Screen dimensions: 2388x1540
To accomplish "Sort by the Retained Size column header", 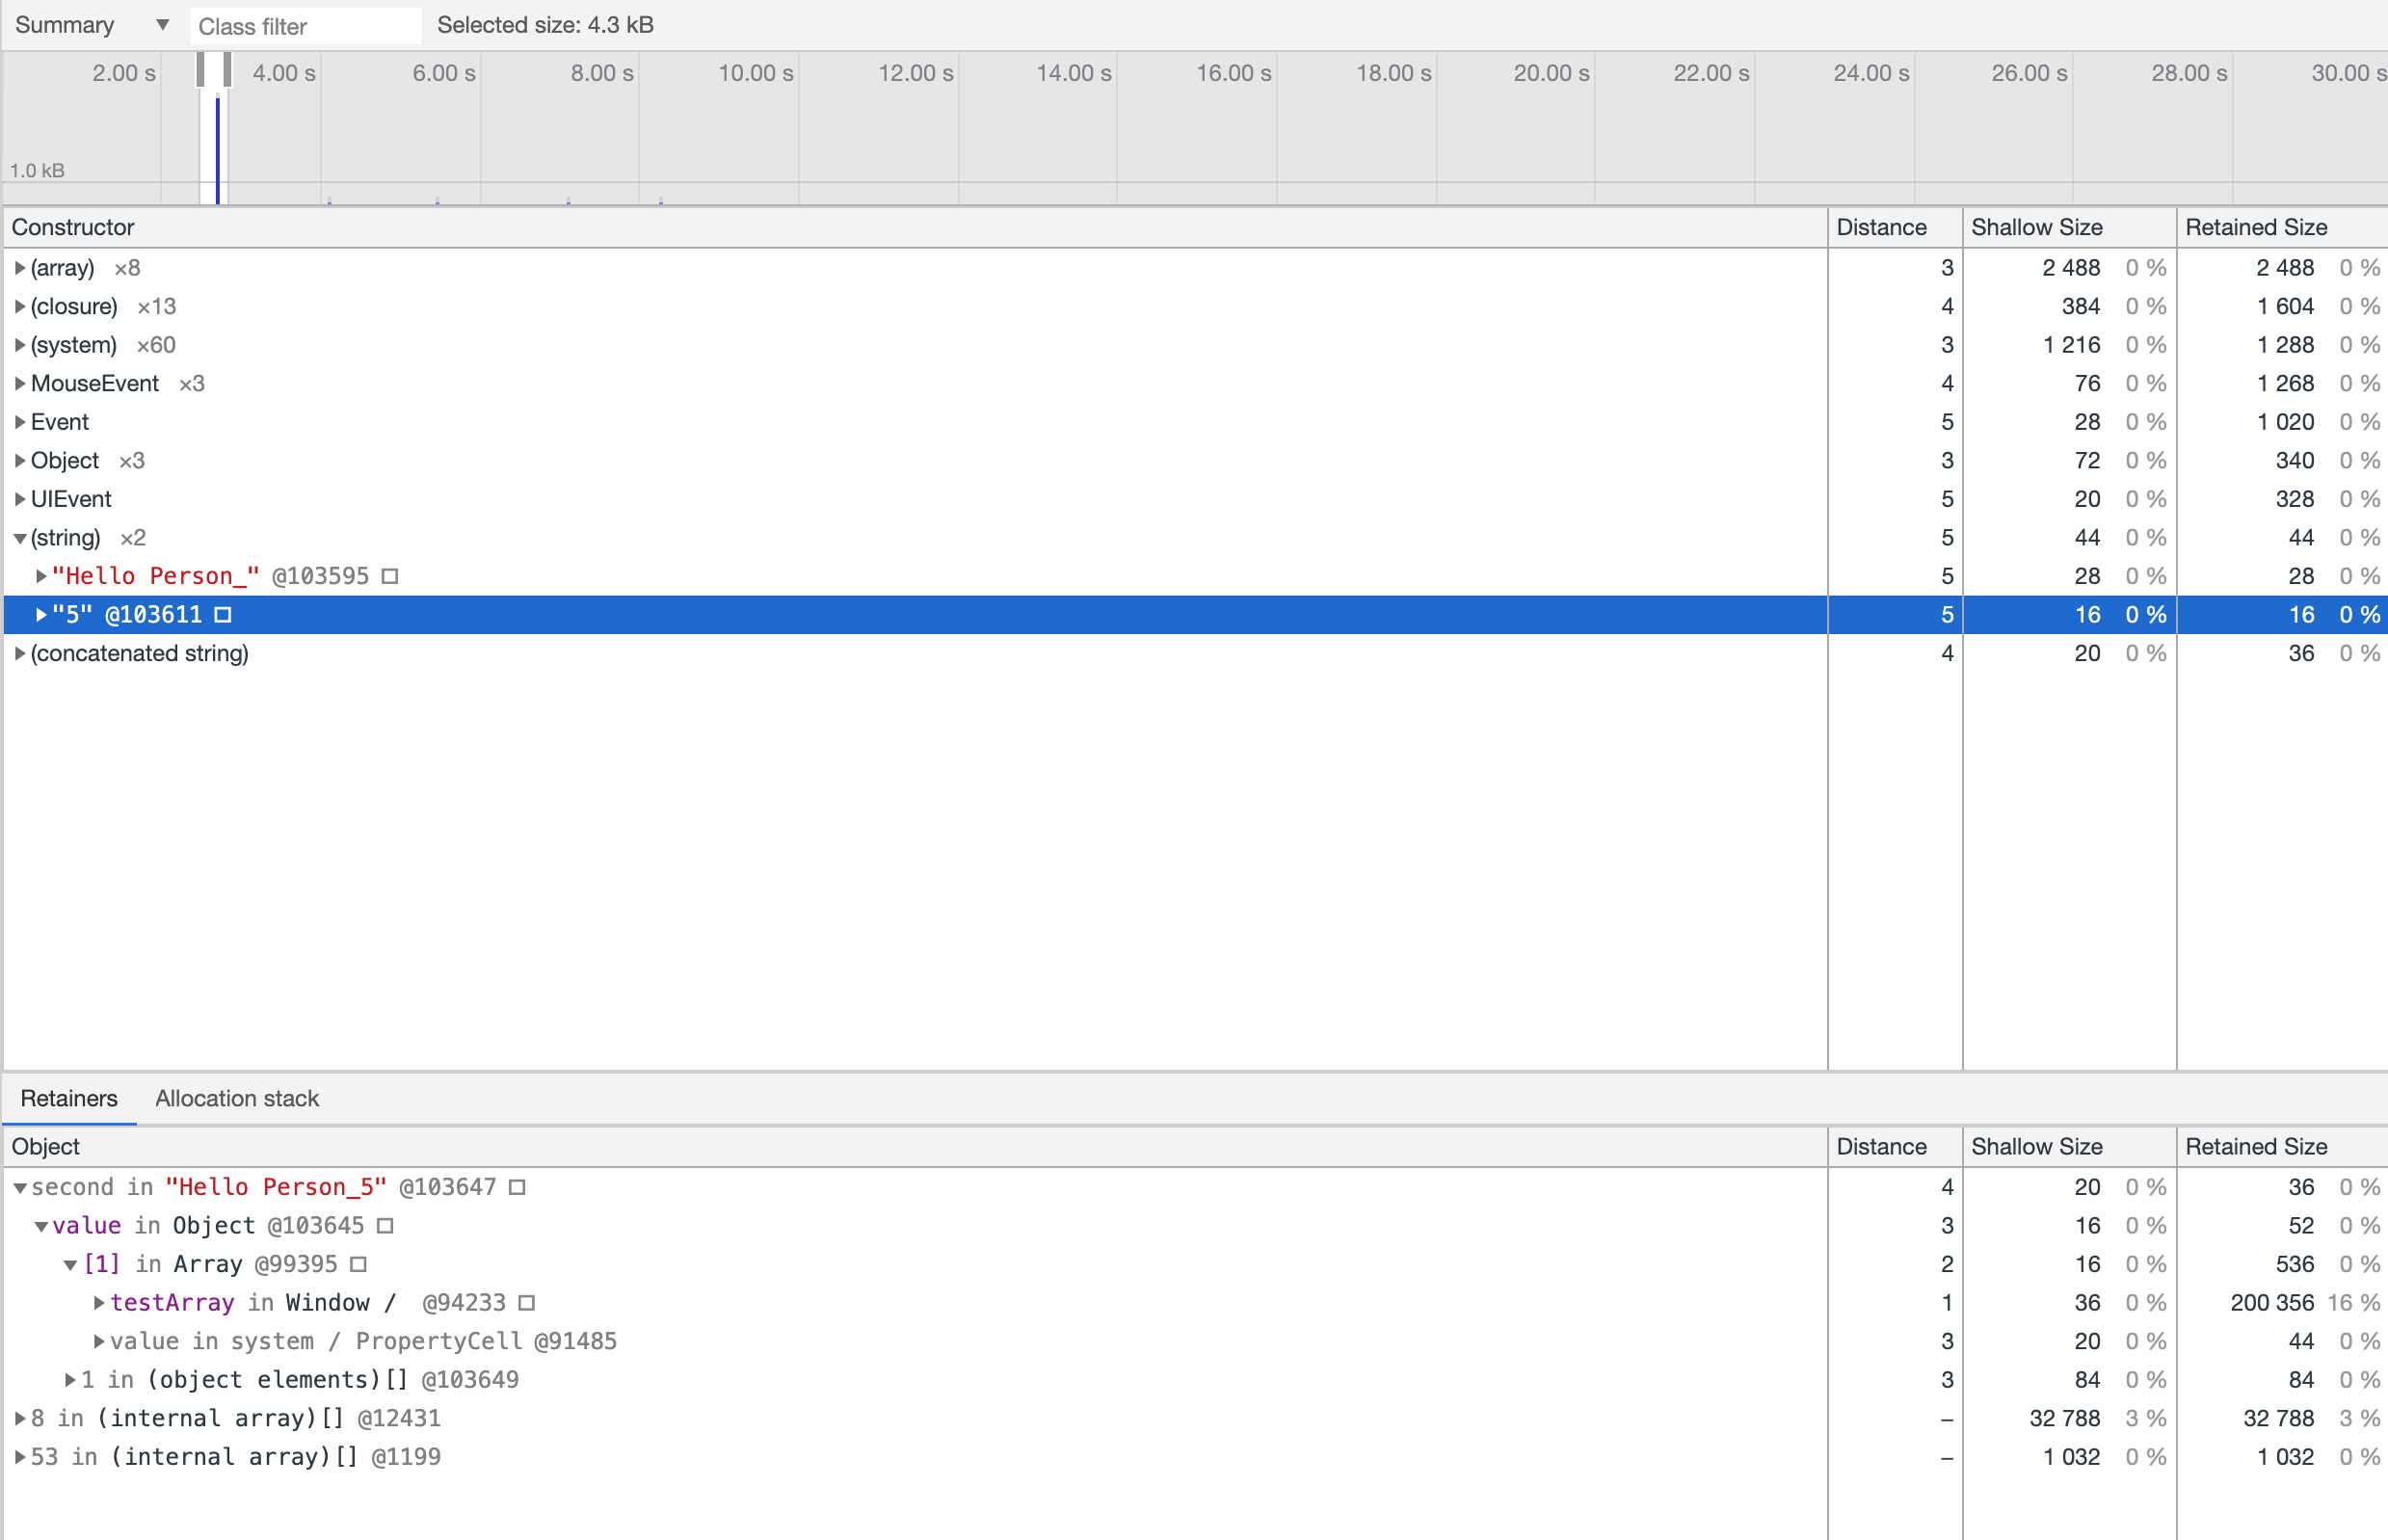I will [2256, 227].
